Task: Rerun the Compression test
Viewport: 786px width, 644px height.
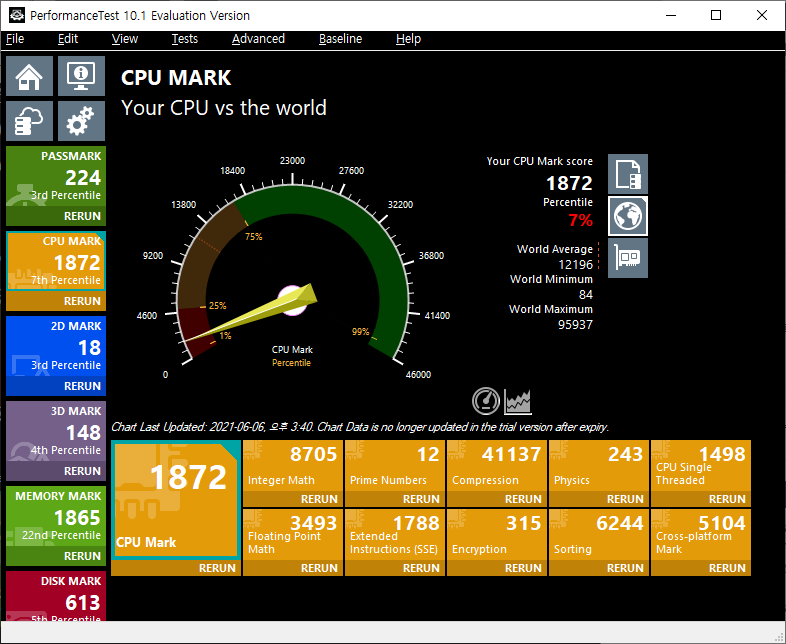Action: point(497,499)
